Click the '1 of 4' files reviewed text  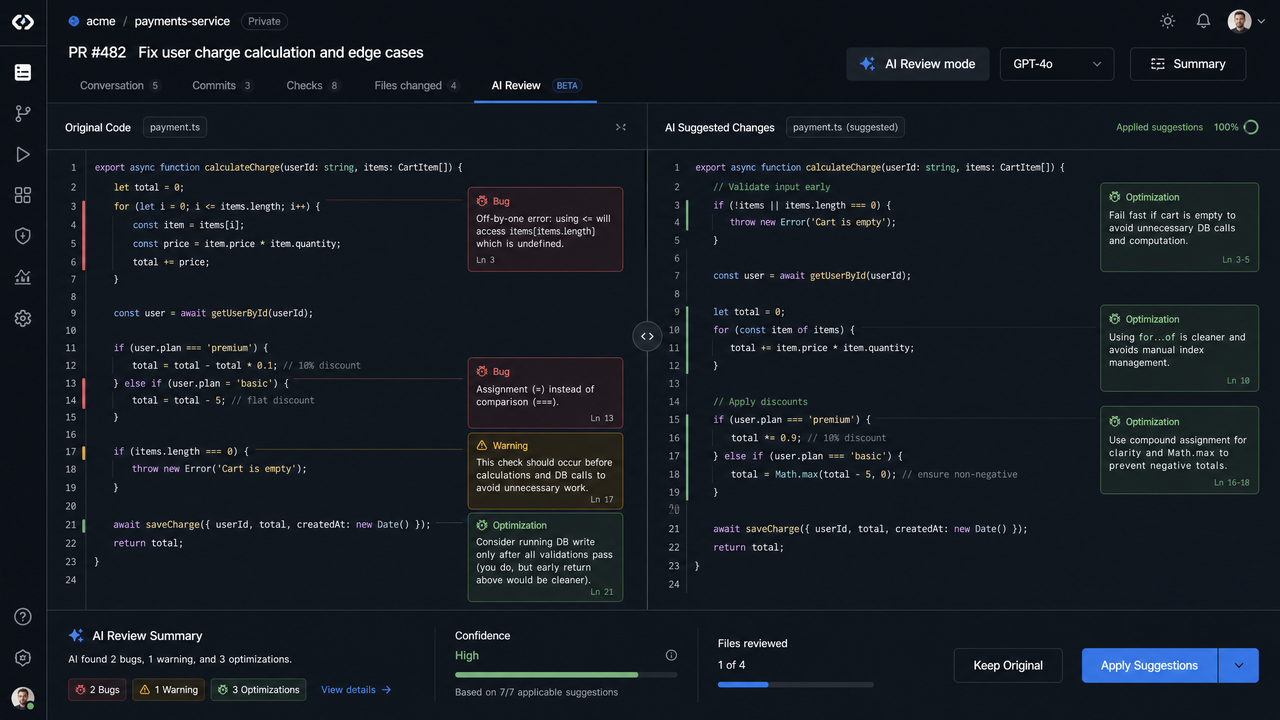click(x=731, y=665)
